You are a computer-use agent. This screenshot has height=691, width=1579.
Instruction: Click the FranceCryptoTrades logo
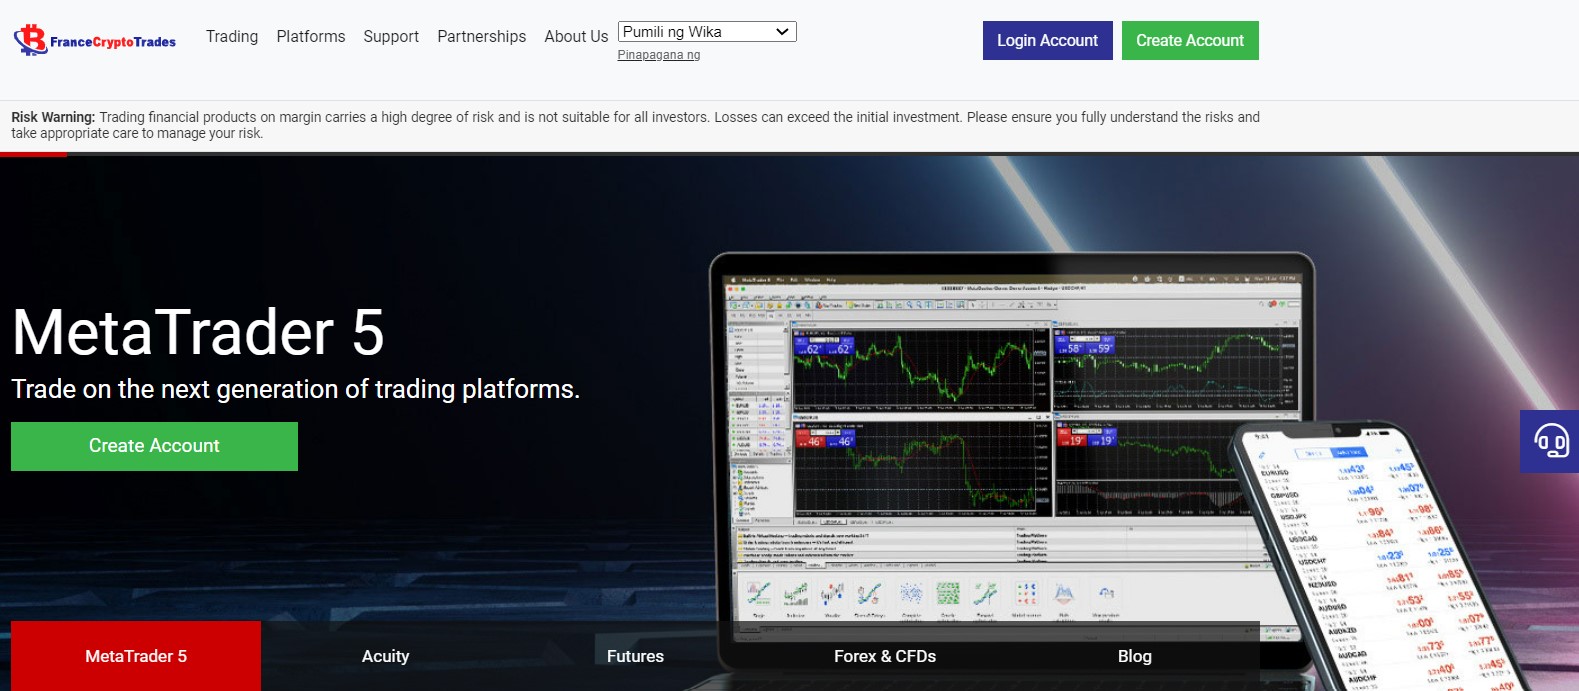coord(95,40)
